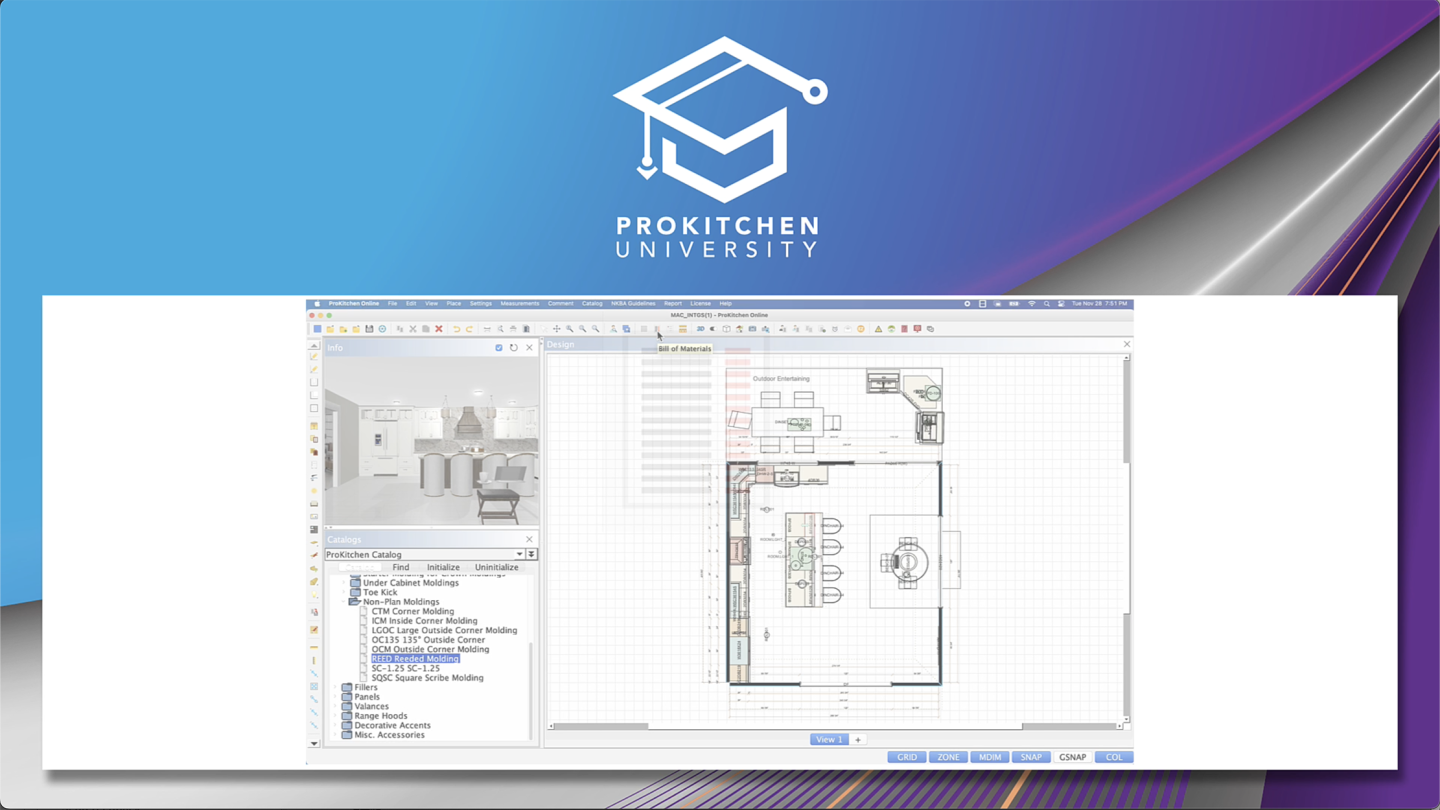Open the File menu
Viewport: 1440px width, 810px height.
pos(392,304)
